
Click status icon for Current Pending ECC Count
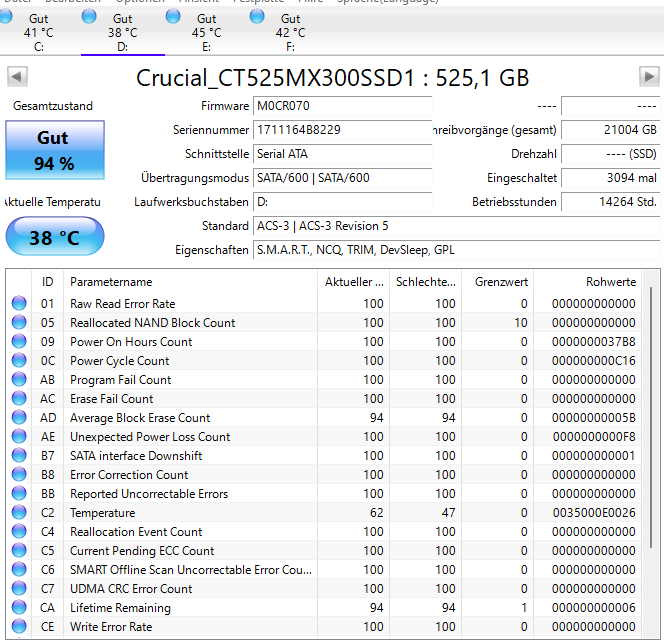point(19,550)
